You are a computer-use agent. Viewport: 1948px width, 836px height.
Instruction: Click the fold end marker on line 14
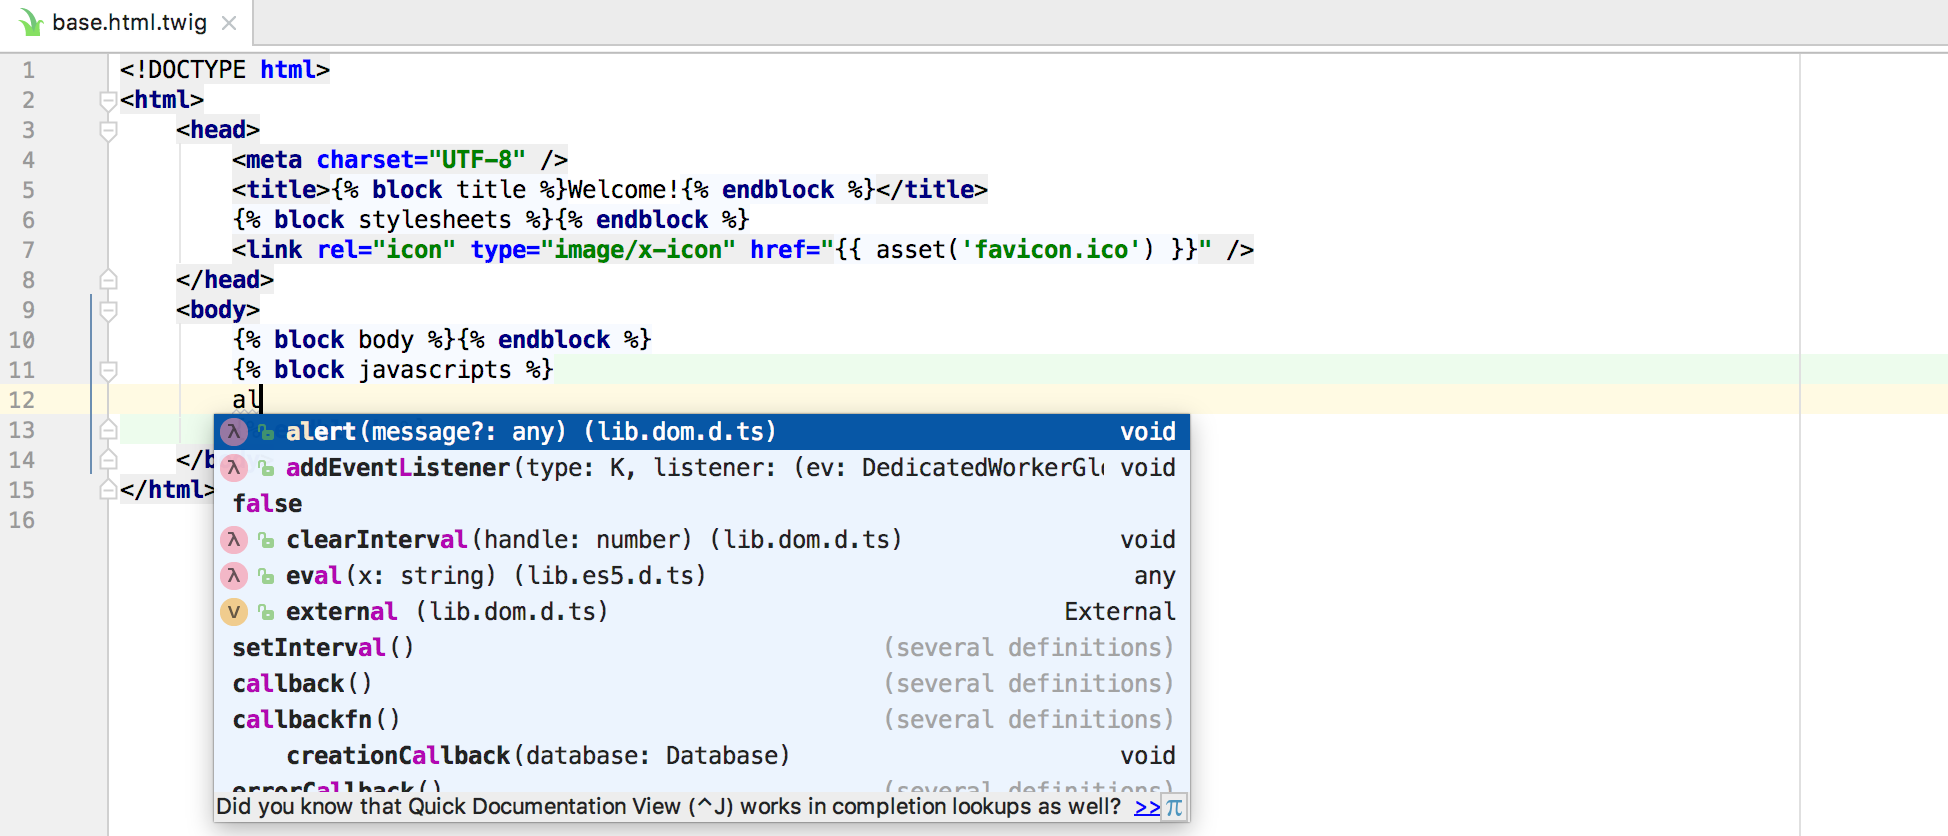click(x=108, y=460)
